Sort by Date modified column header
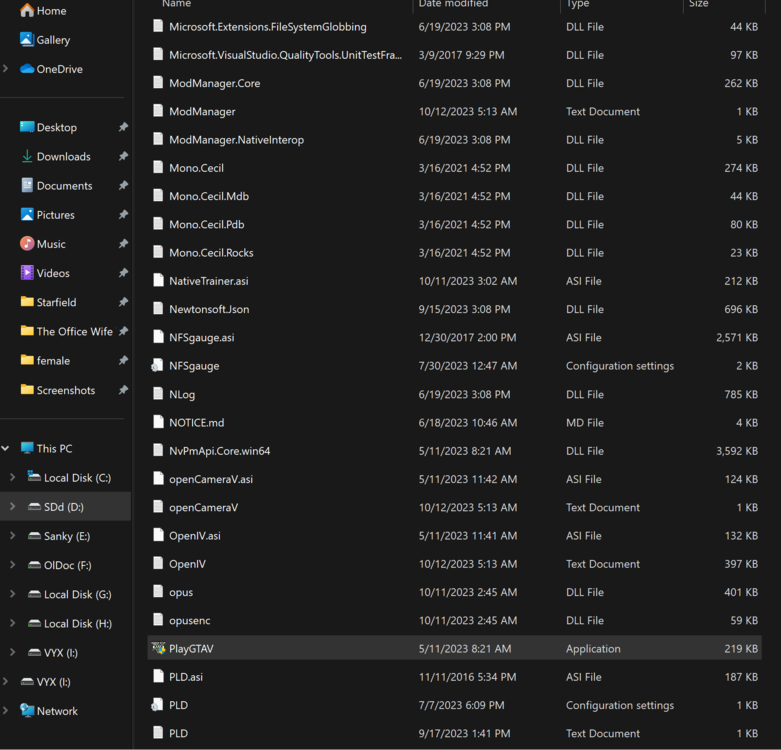The image size is (781, 750). (x=453, y=3)
